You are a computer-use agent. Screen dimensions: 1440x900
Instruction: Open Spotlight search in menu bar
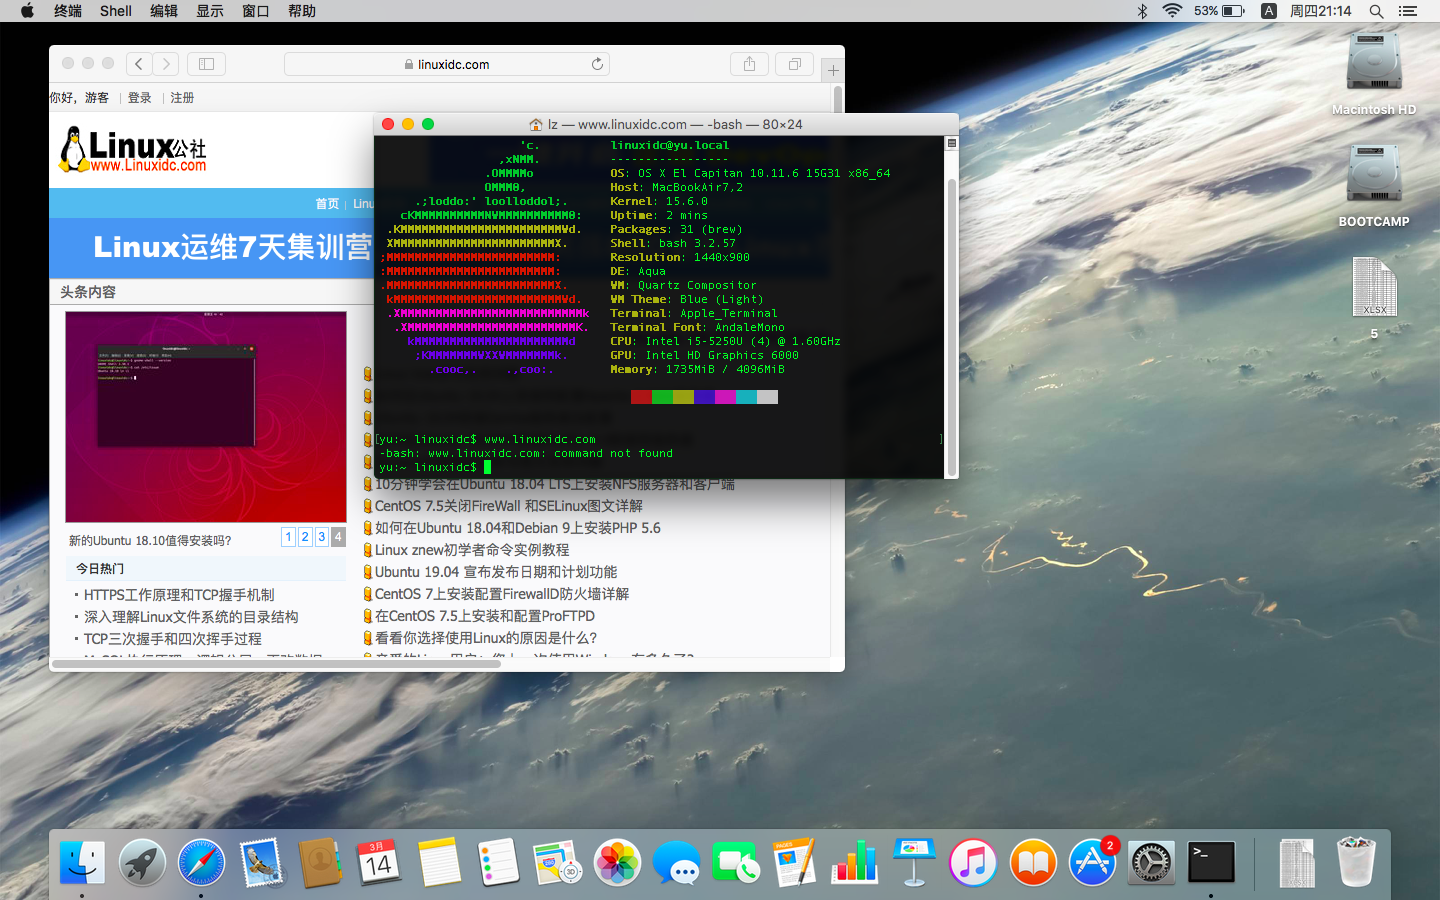[x=1376, y=11]
